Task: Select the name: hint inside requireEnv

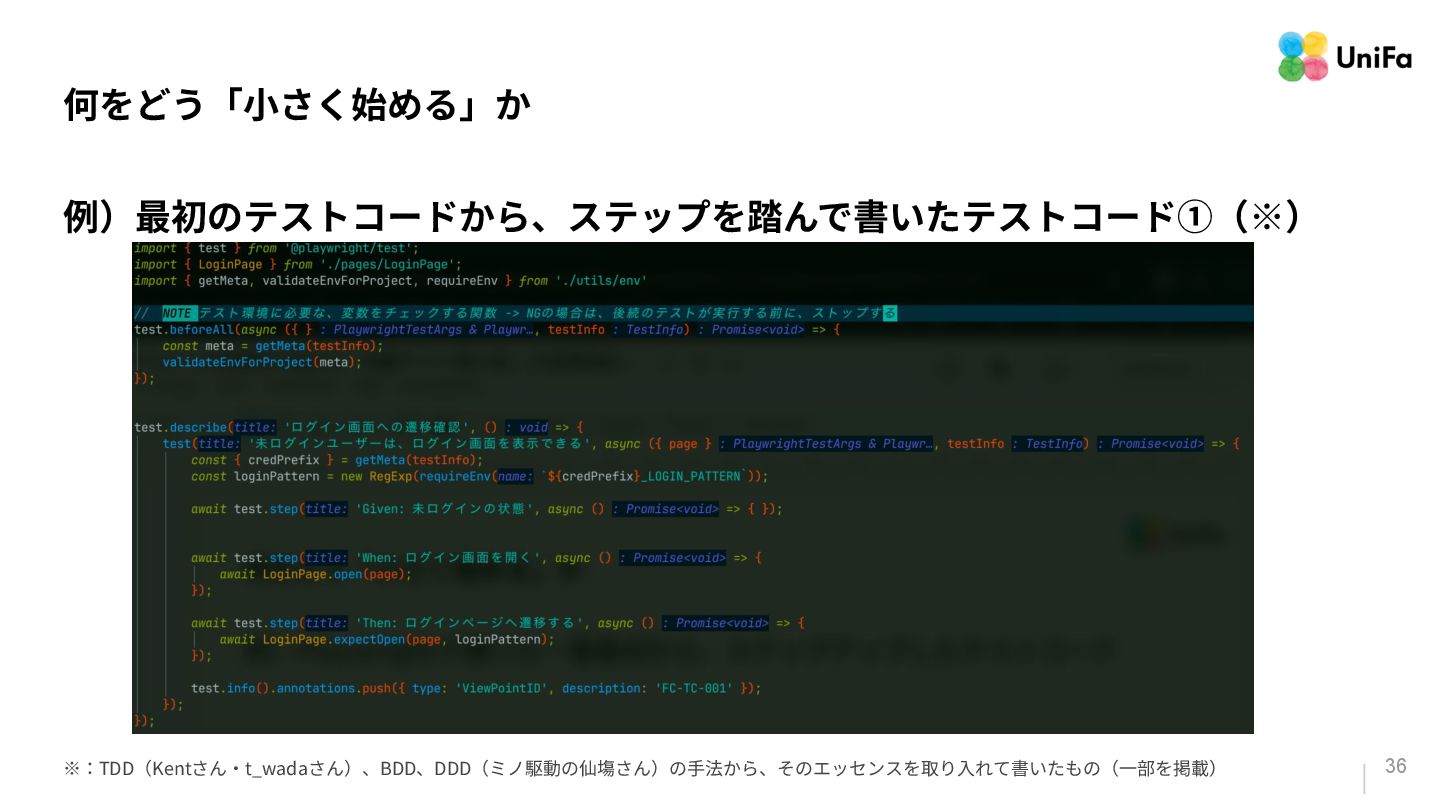Action: [515, 476]
